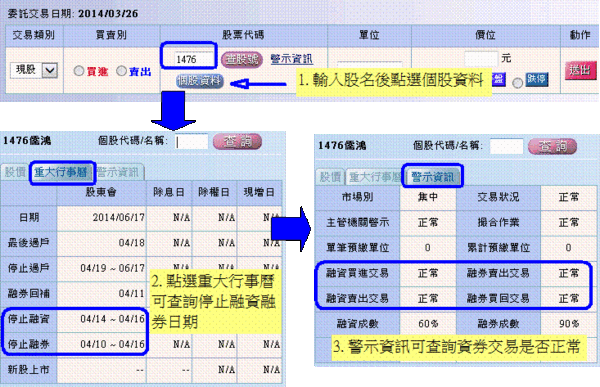Viewport: 600px width, 387px height.
Task: Click the 融券成數 label cell
Action: click(x=498, y=324)
